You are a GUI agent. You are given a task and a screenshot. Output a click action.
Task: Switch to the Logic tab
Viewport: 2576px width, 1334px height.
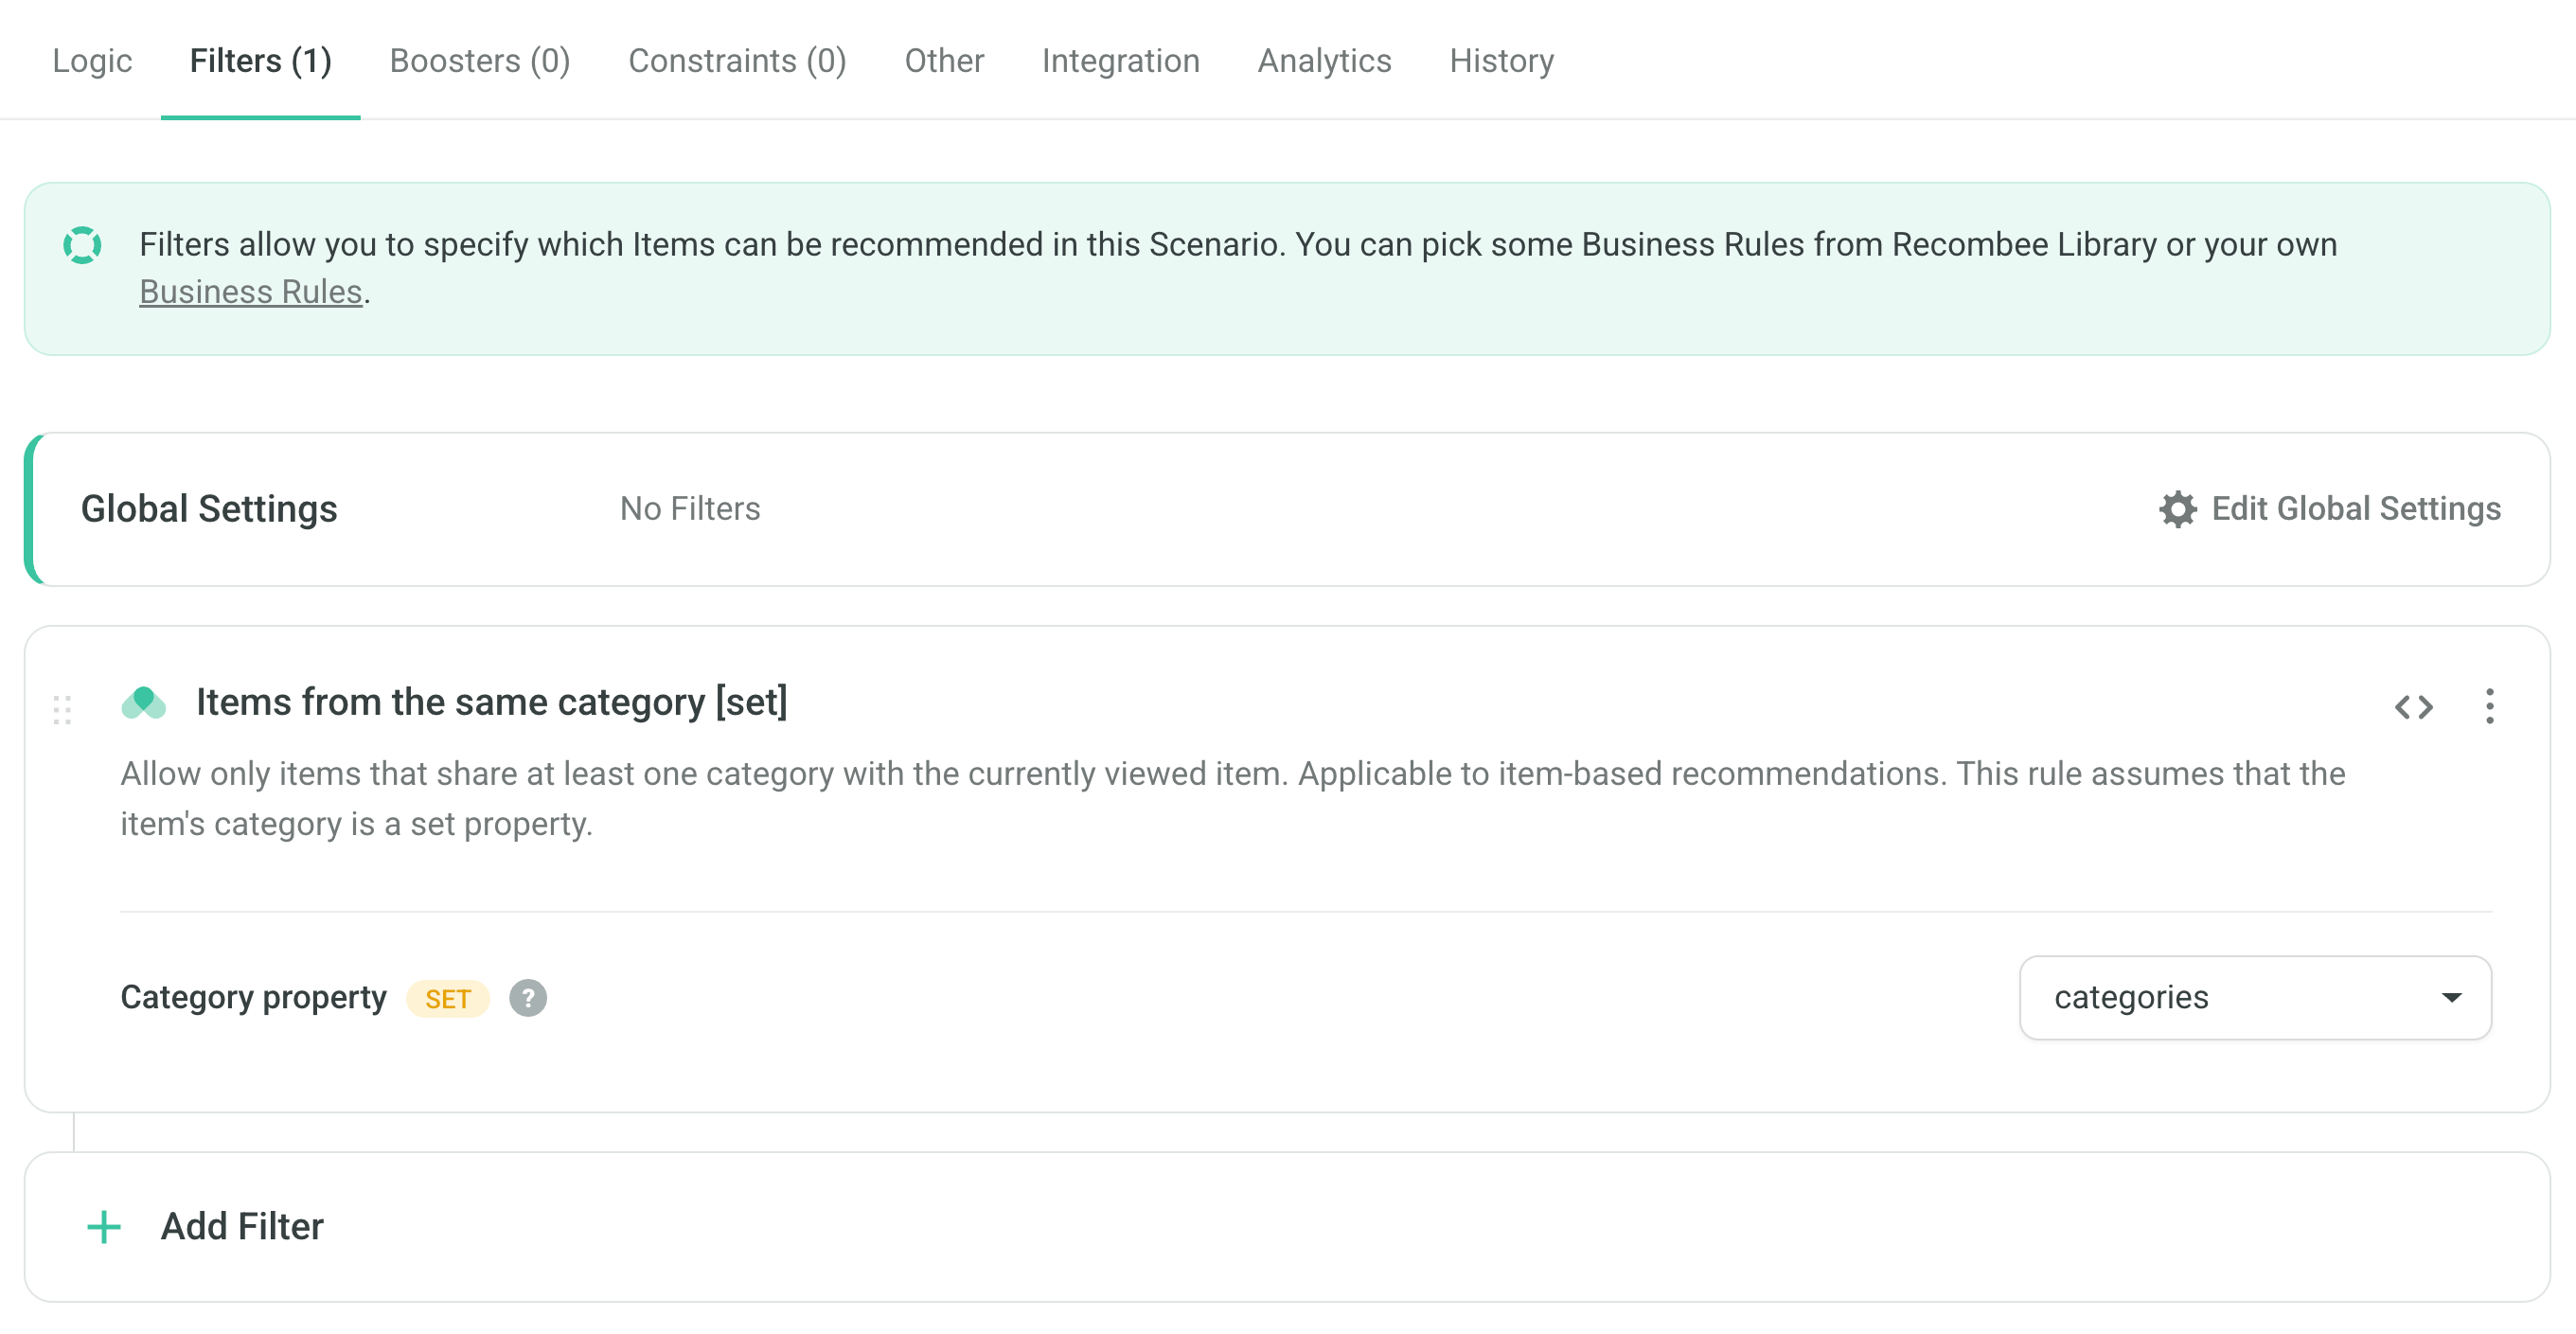[x=92, y=61]
